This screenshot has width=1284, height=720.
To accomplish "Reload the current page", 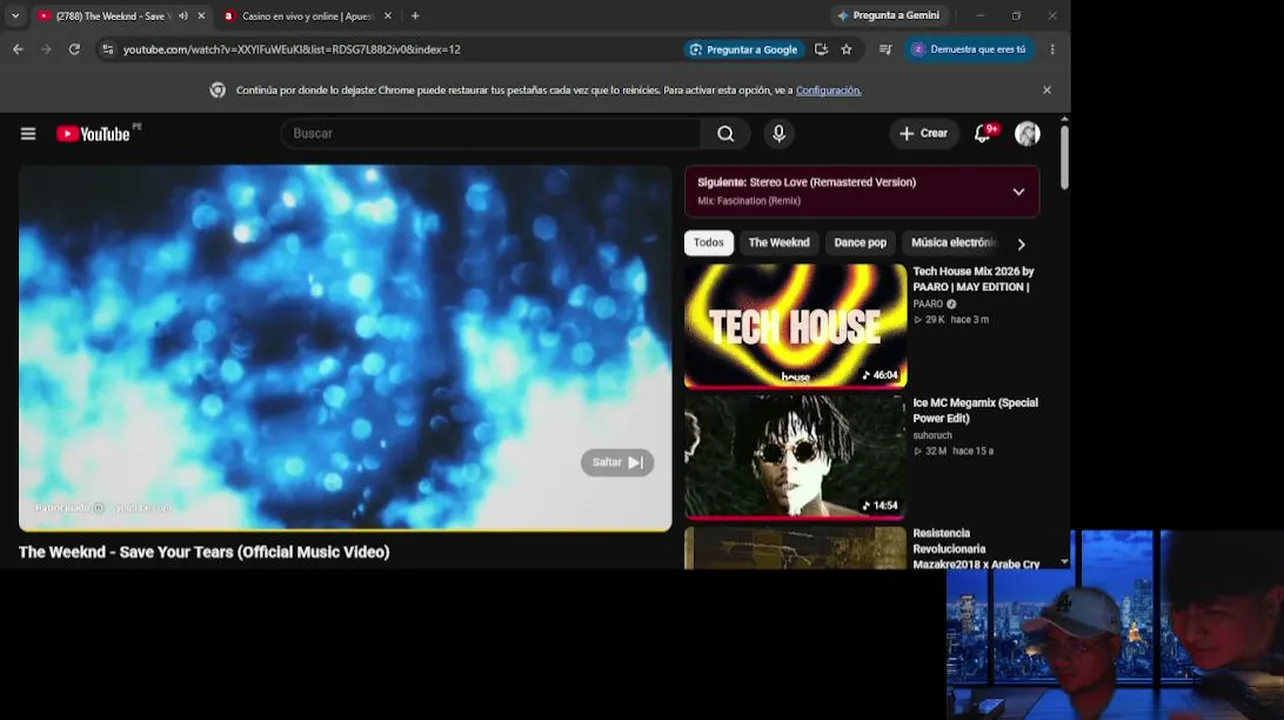I will (74, 49).
